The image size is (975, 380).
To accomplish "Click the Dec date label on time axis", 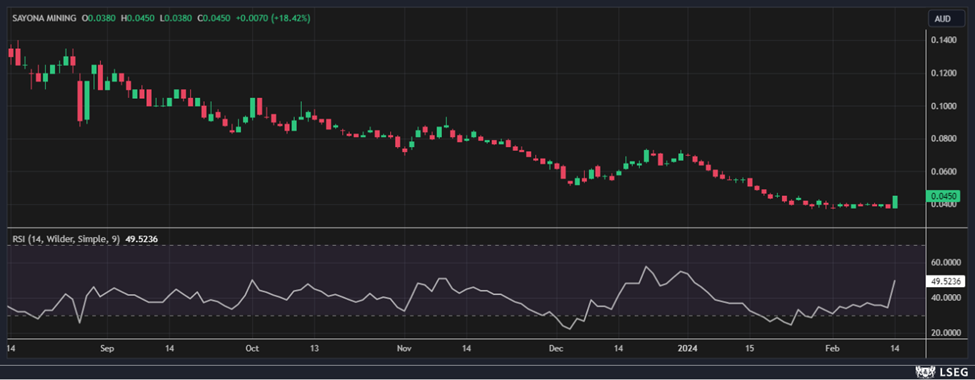I will click(556, 348).
